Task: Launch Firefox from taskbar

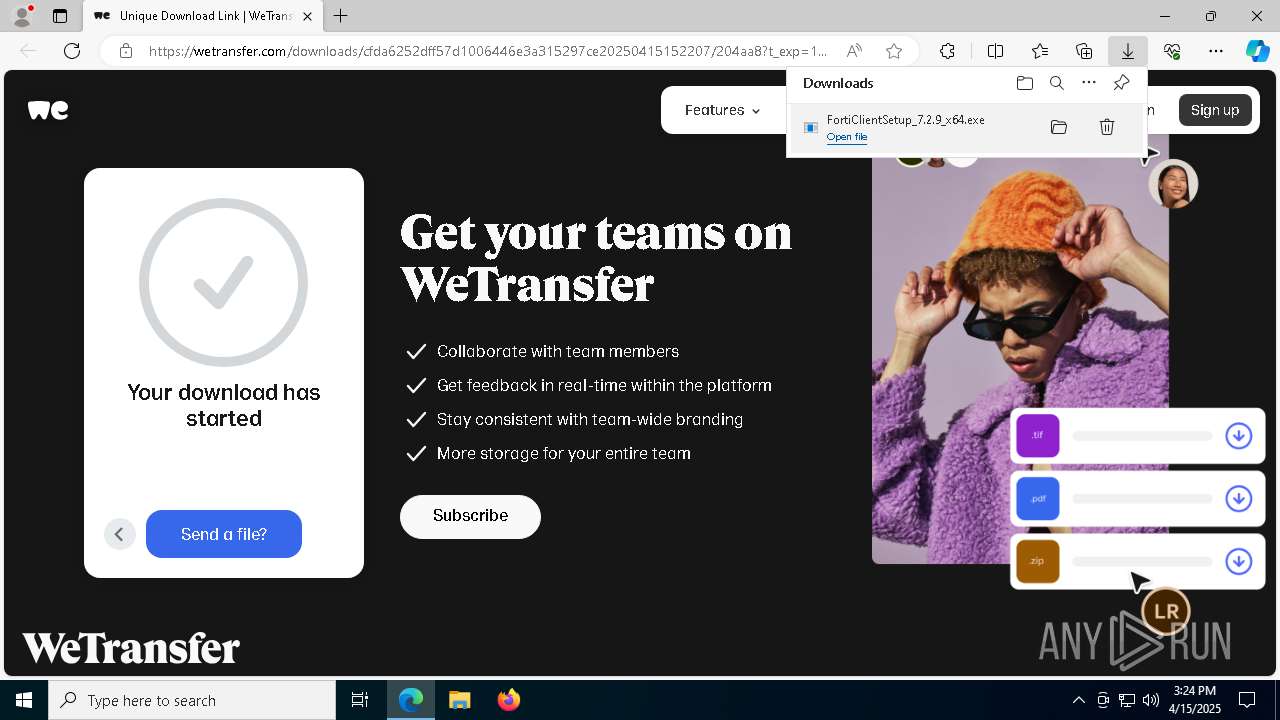Action: (x=509, y=700)
